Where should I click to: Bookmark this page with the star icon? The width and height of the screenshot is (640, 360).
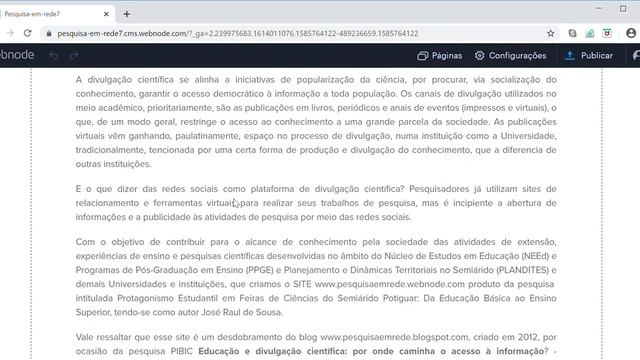(551, 33)
